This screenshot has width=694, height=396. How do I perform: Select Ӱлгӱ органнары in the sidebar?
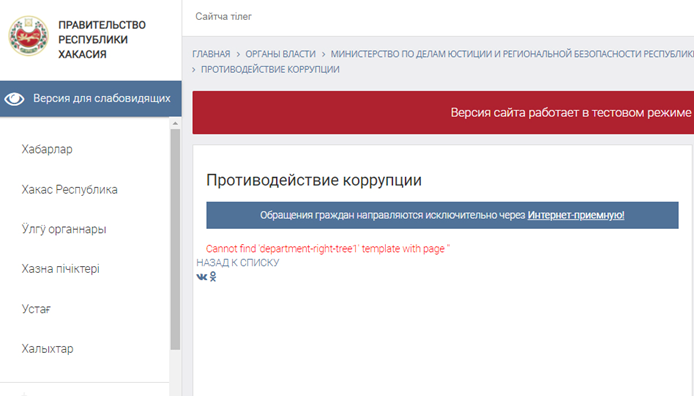[64, 229]
